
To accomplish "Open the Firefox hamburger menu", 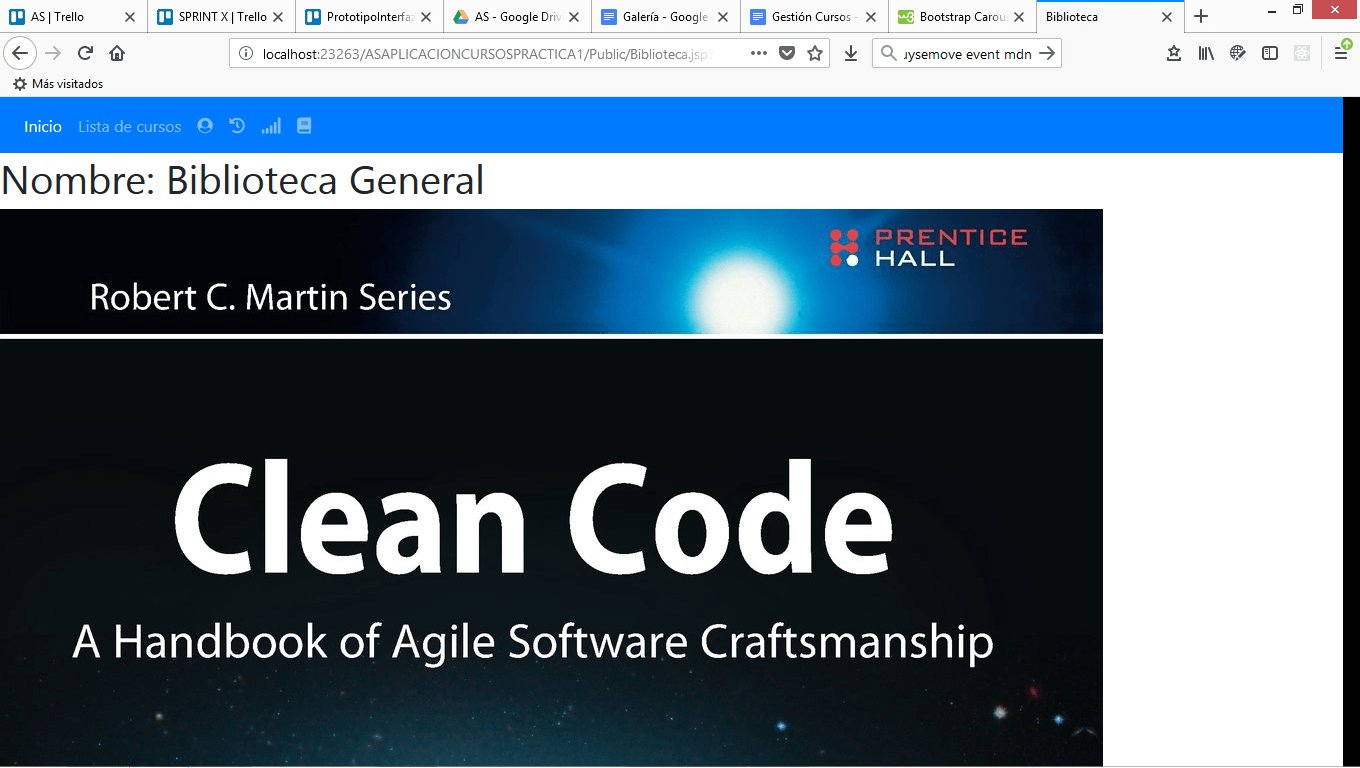I will [x=1341, y=53].
